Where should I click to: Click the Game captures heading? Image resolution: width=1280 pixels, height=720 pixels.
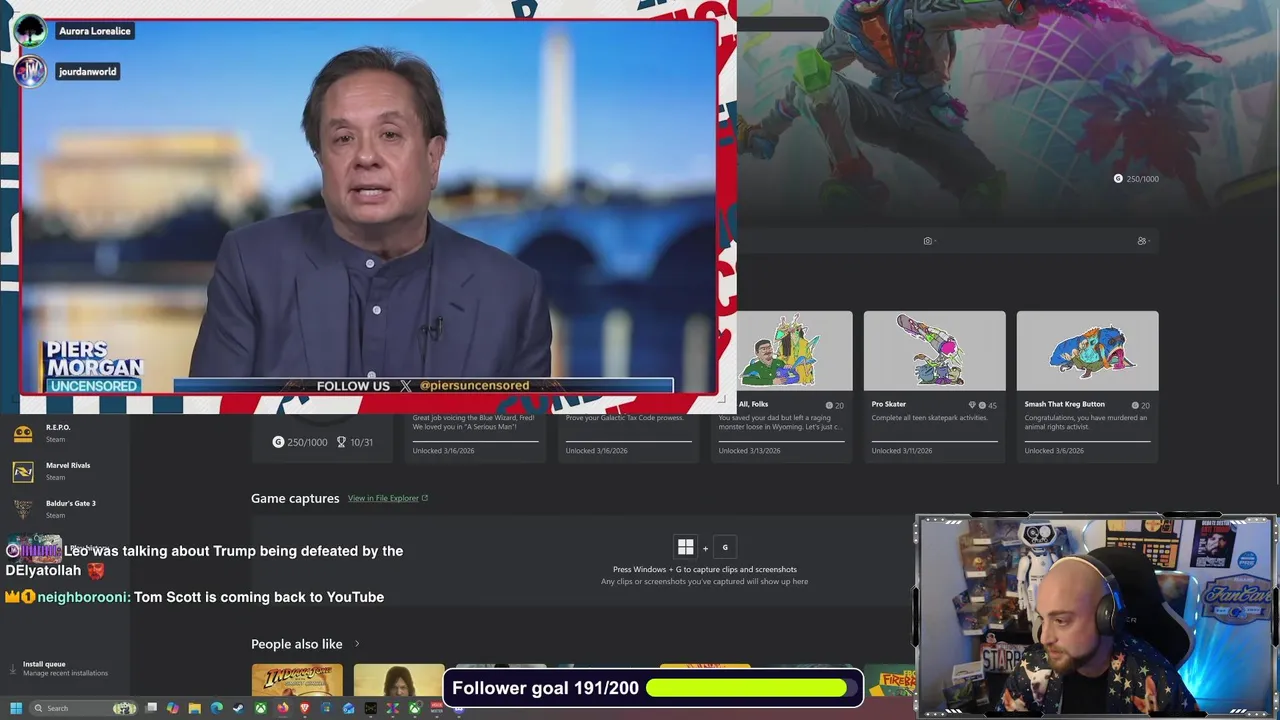[295, 498]
